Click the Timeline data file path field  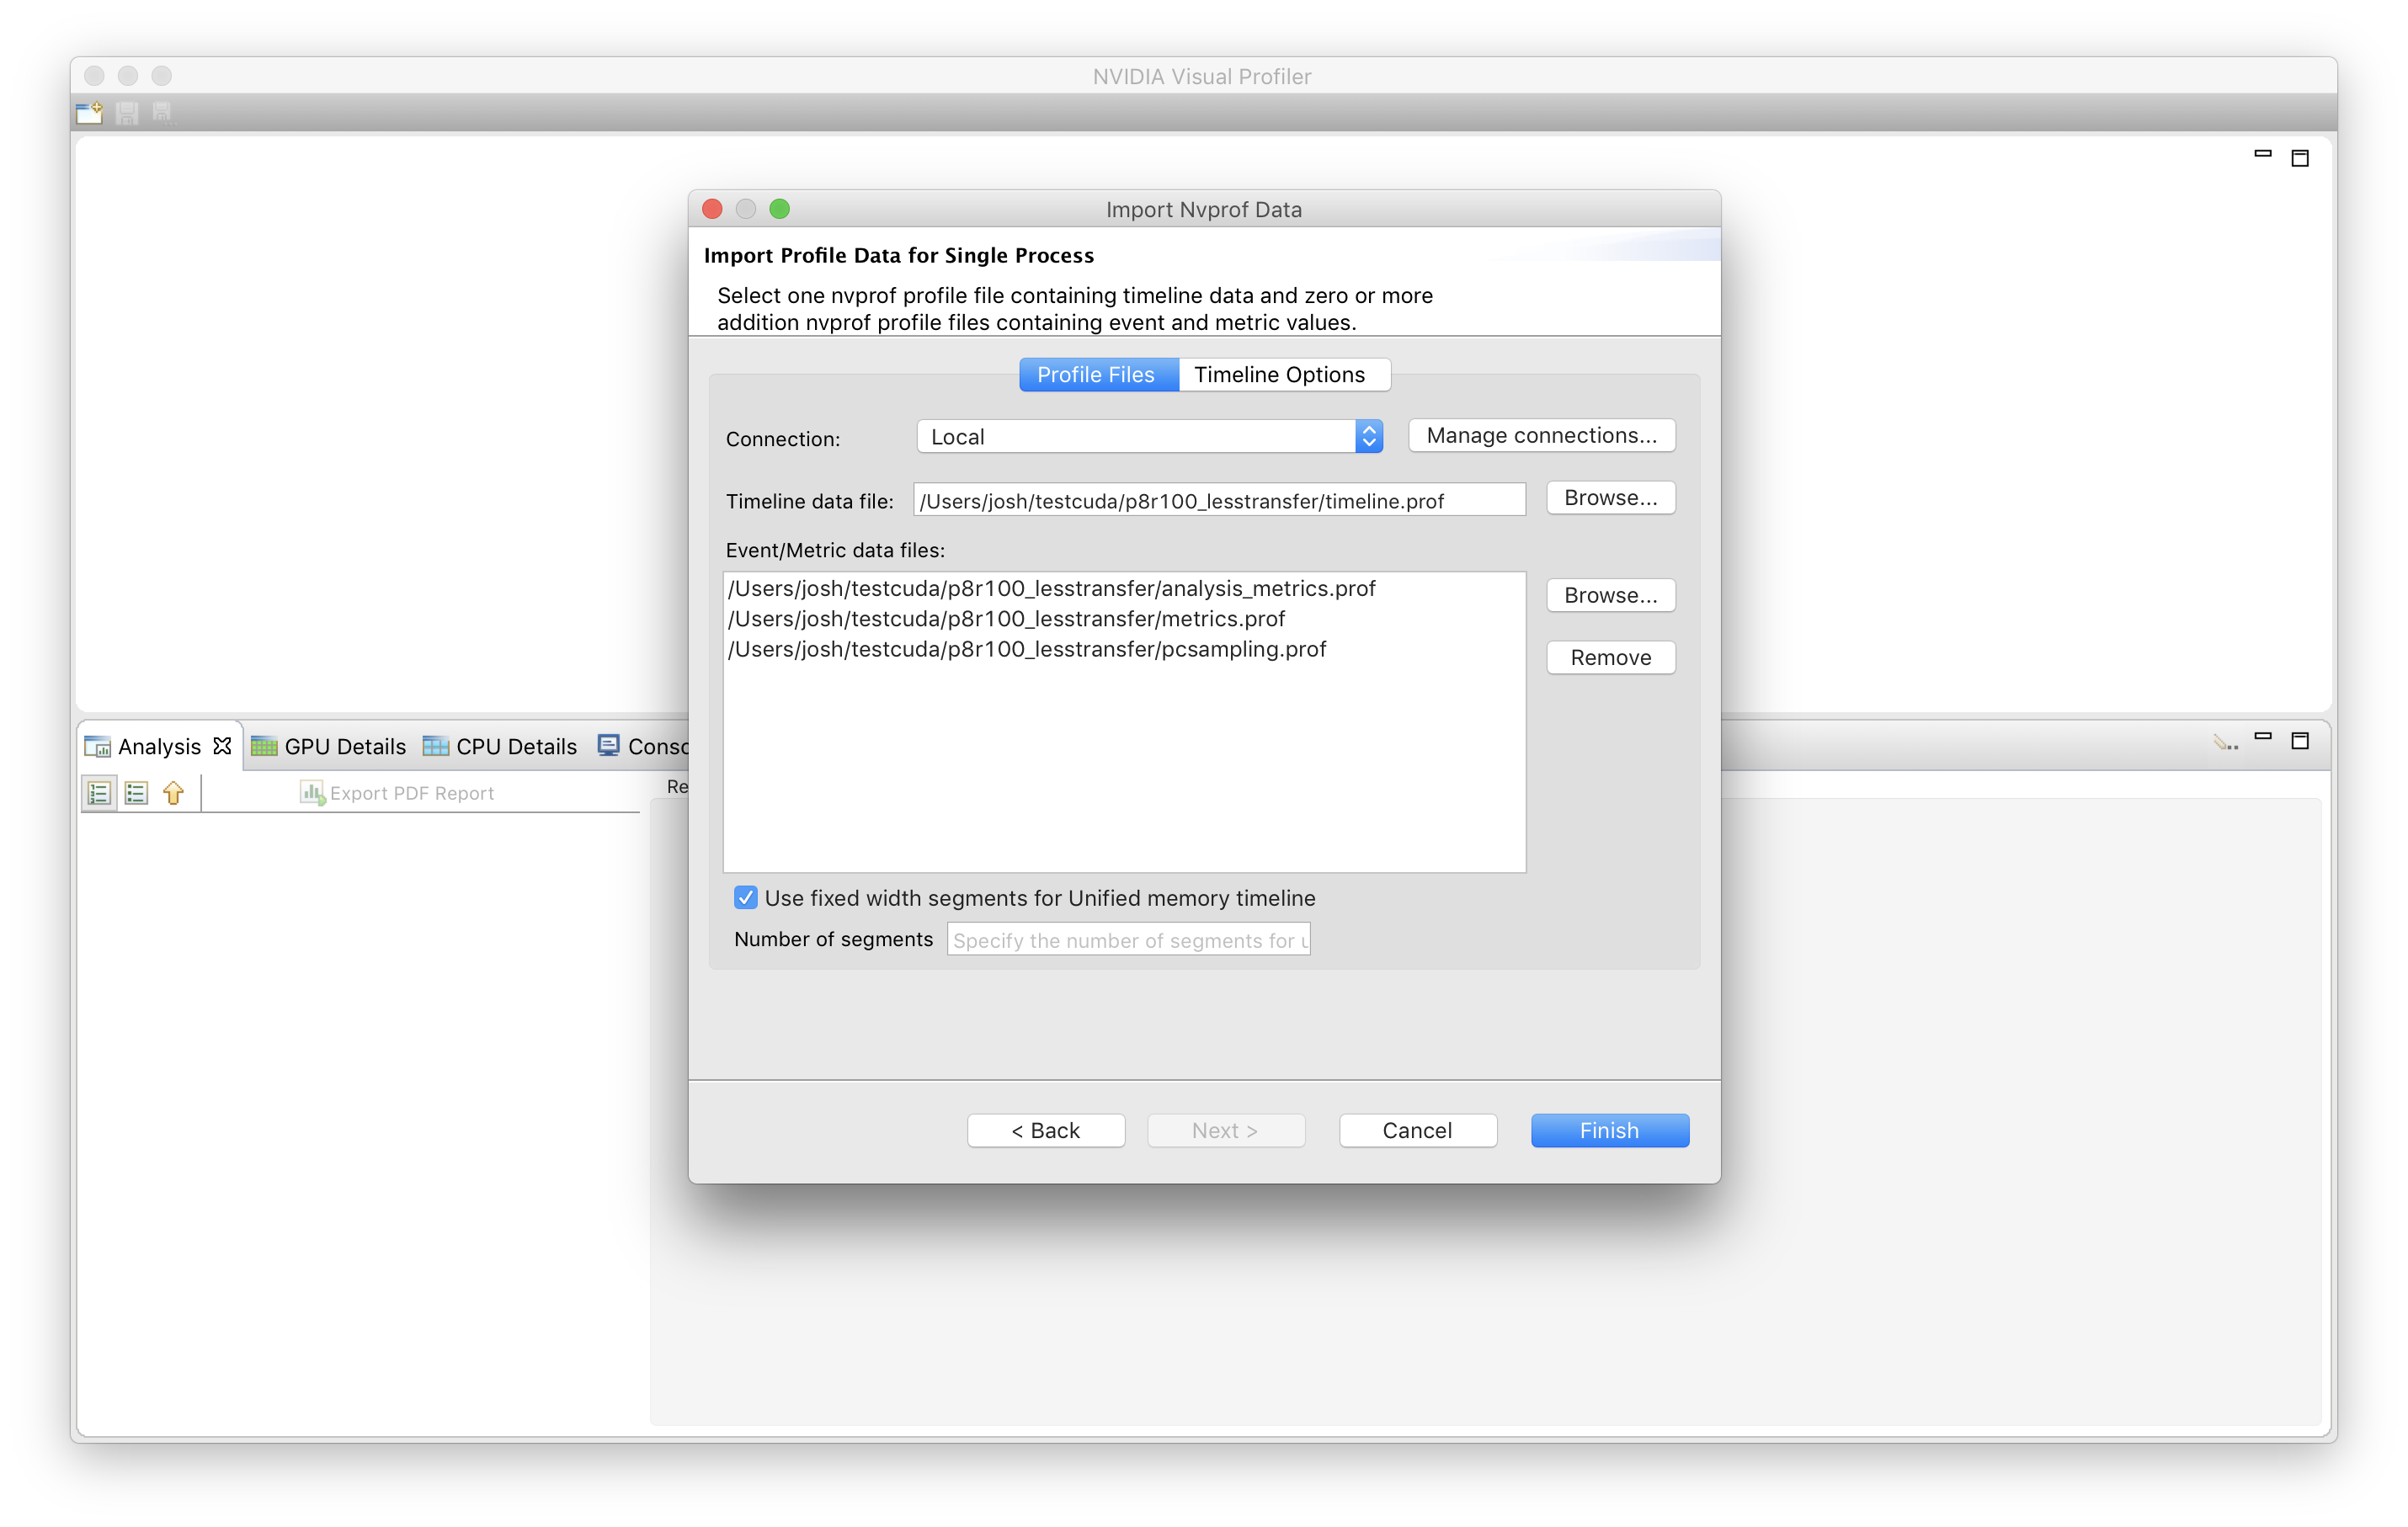coord(1220,501)
